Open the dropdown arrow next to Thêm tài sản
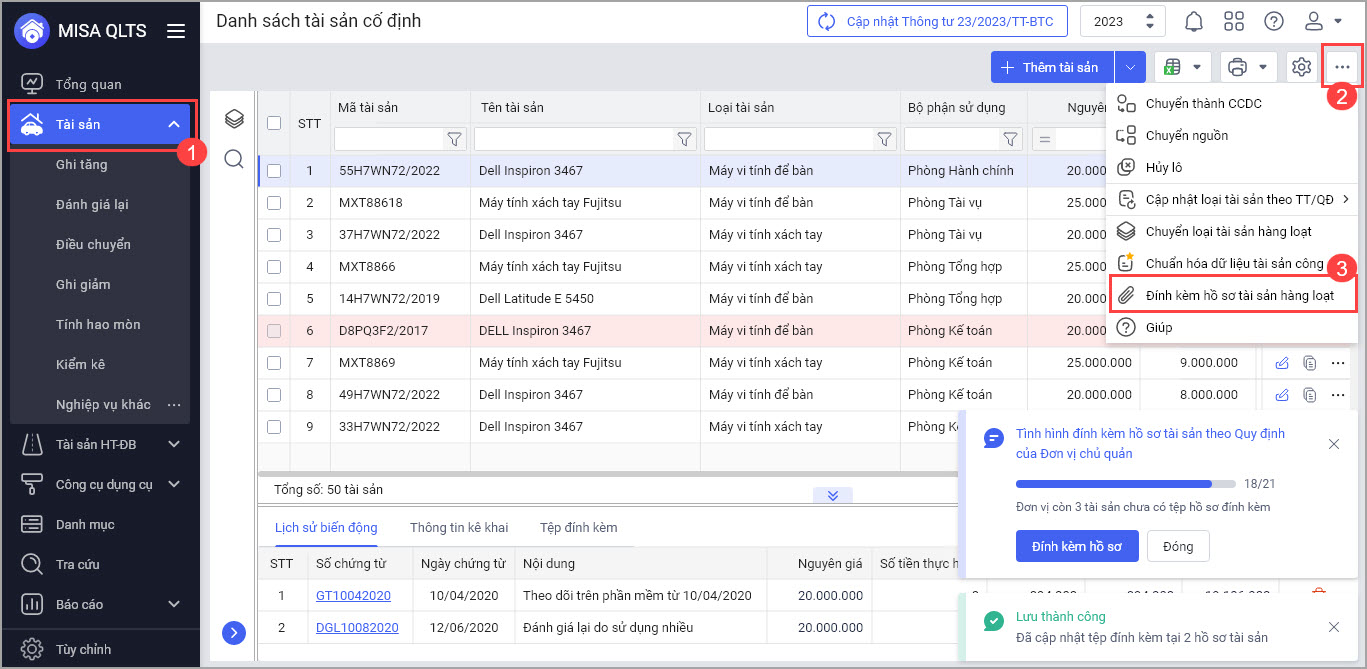The height and width of the screenshot is (669, 1367). tap(1130, 67)
